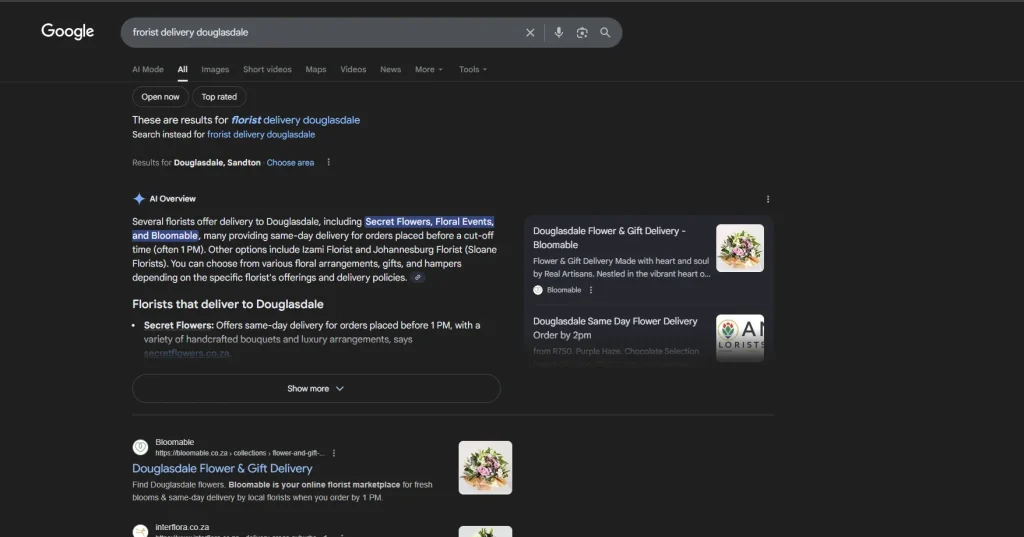Expand the Tools dropdown

[x=473, y=69]
